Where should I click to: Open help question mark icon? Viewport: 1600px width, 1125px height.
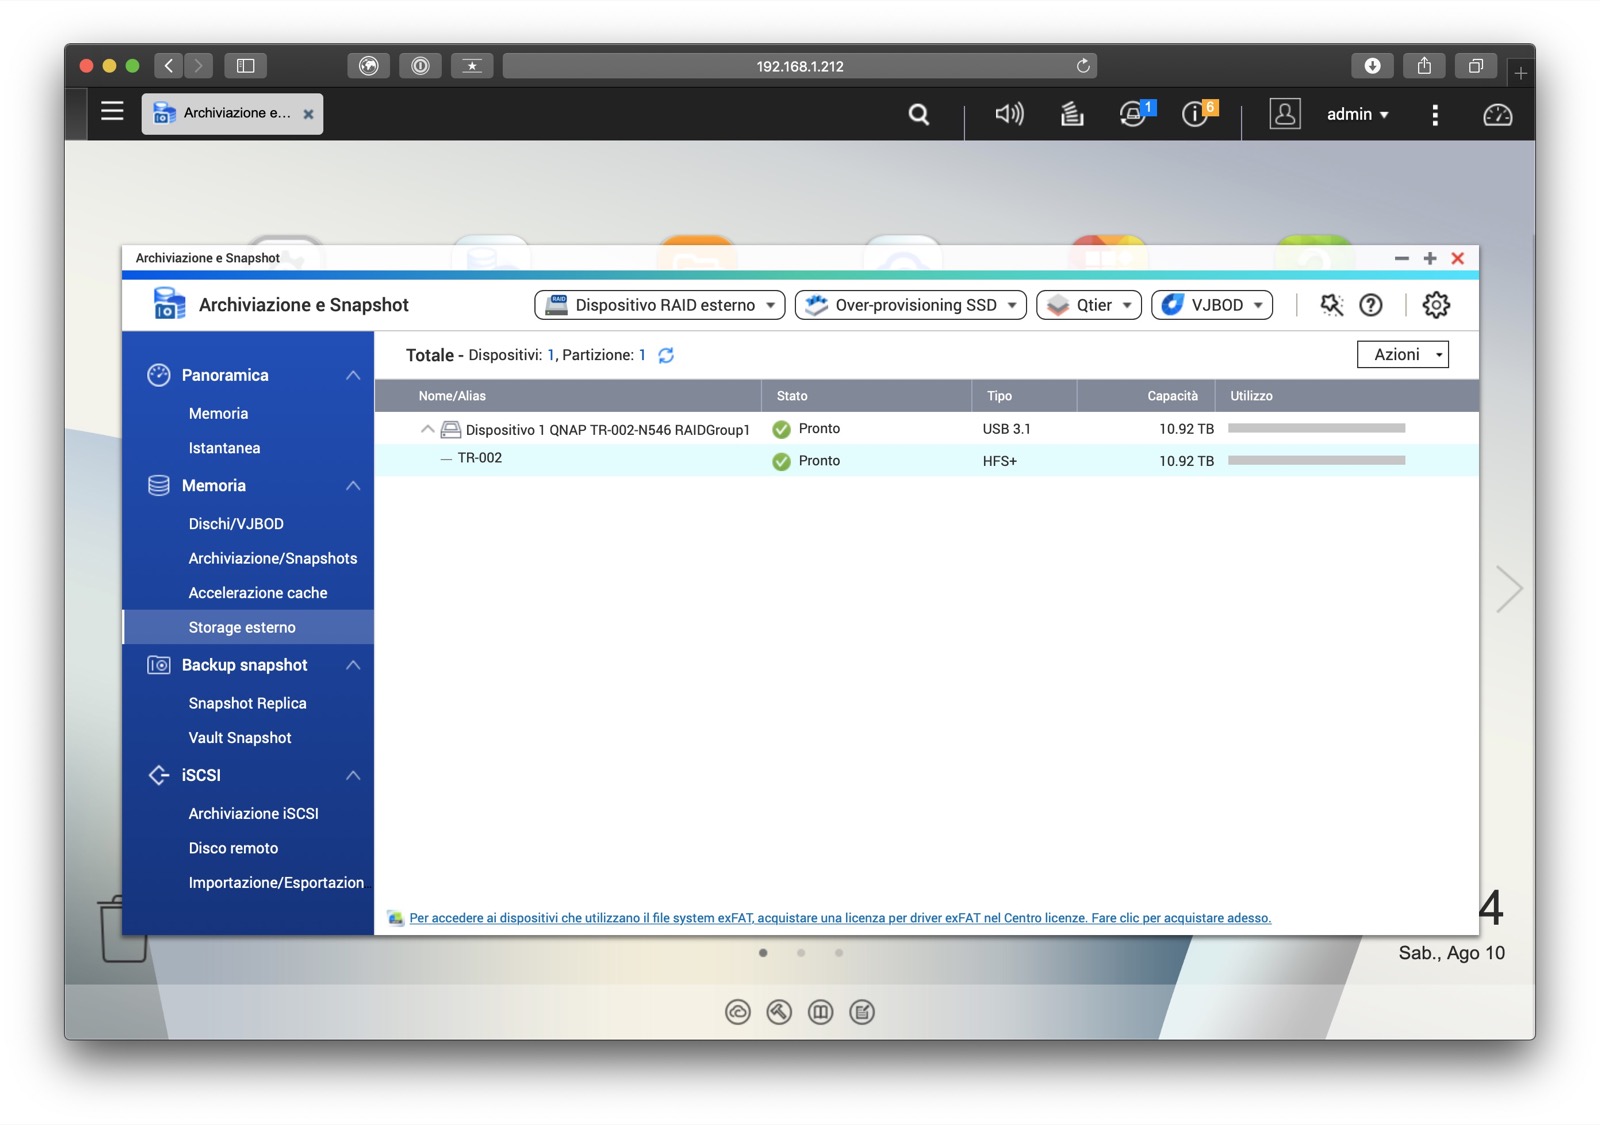pyautogui.click(x=1371, y=305)
